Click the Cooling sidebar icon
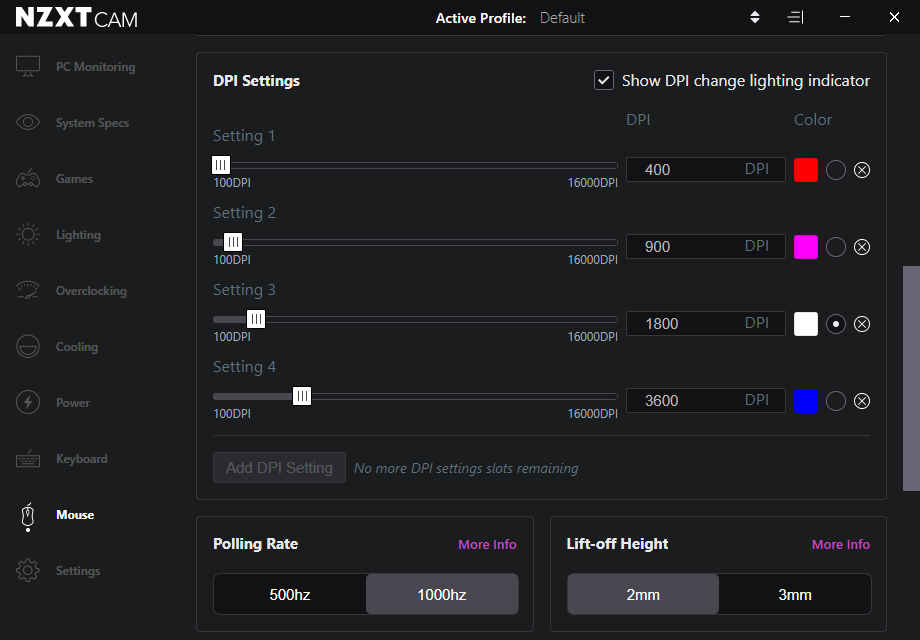The width and height of the screenshot is (920, 640). coord(28,347)
